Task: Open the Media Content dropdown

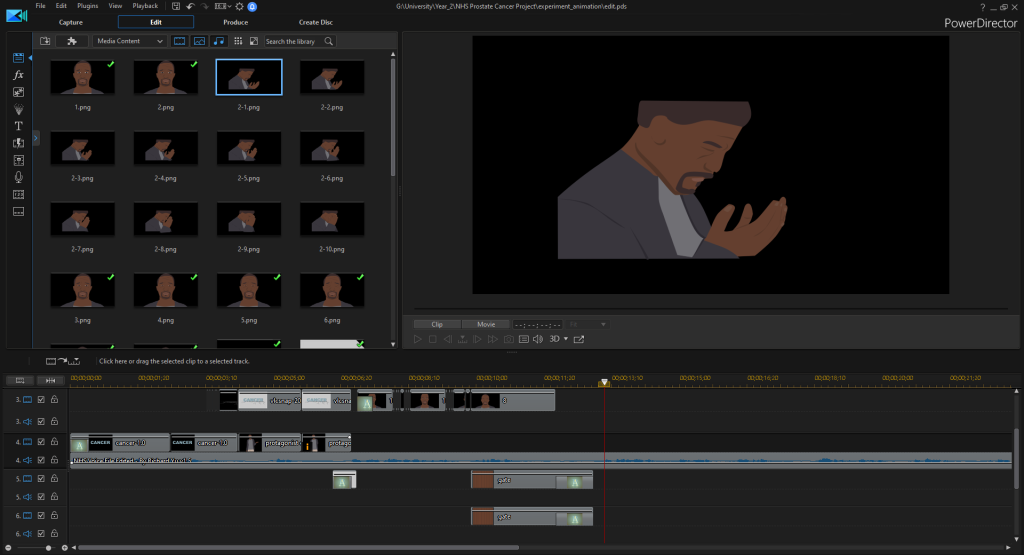Action: click(x=130, y=41)
